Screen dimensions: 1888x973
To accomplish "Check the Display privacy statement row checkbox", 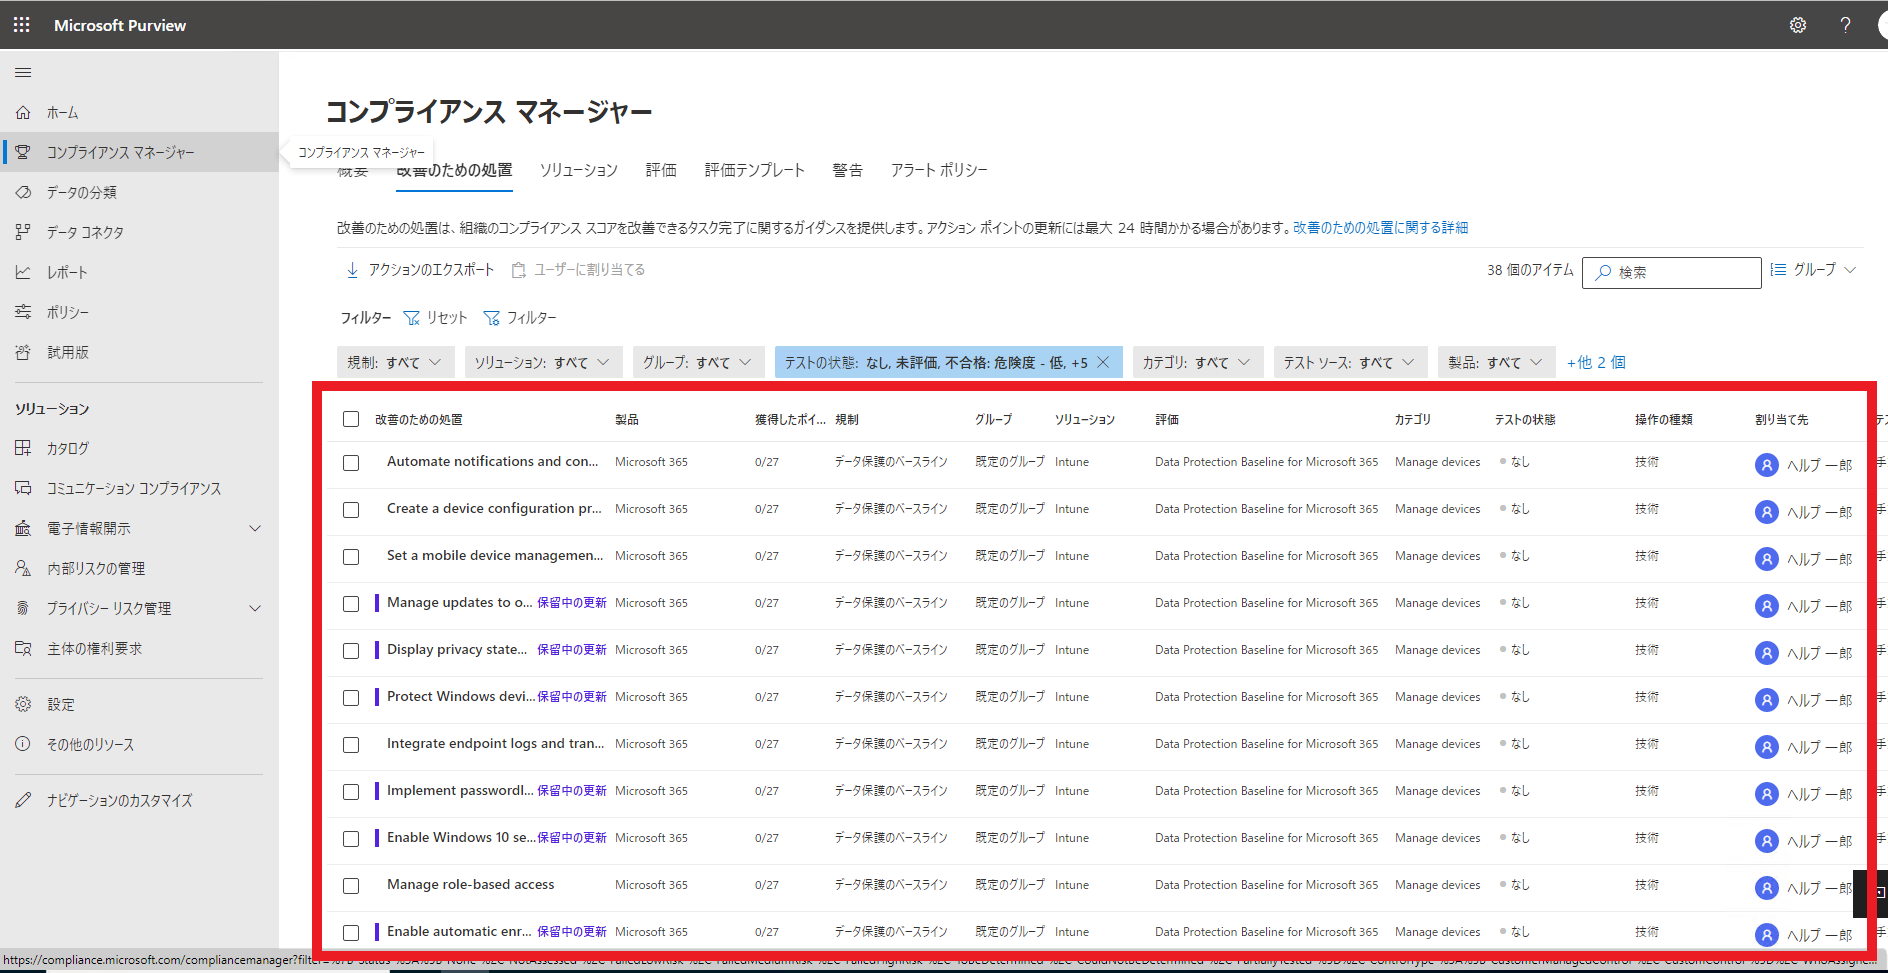I will [351, 651].
